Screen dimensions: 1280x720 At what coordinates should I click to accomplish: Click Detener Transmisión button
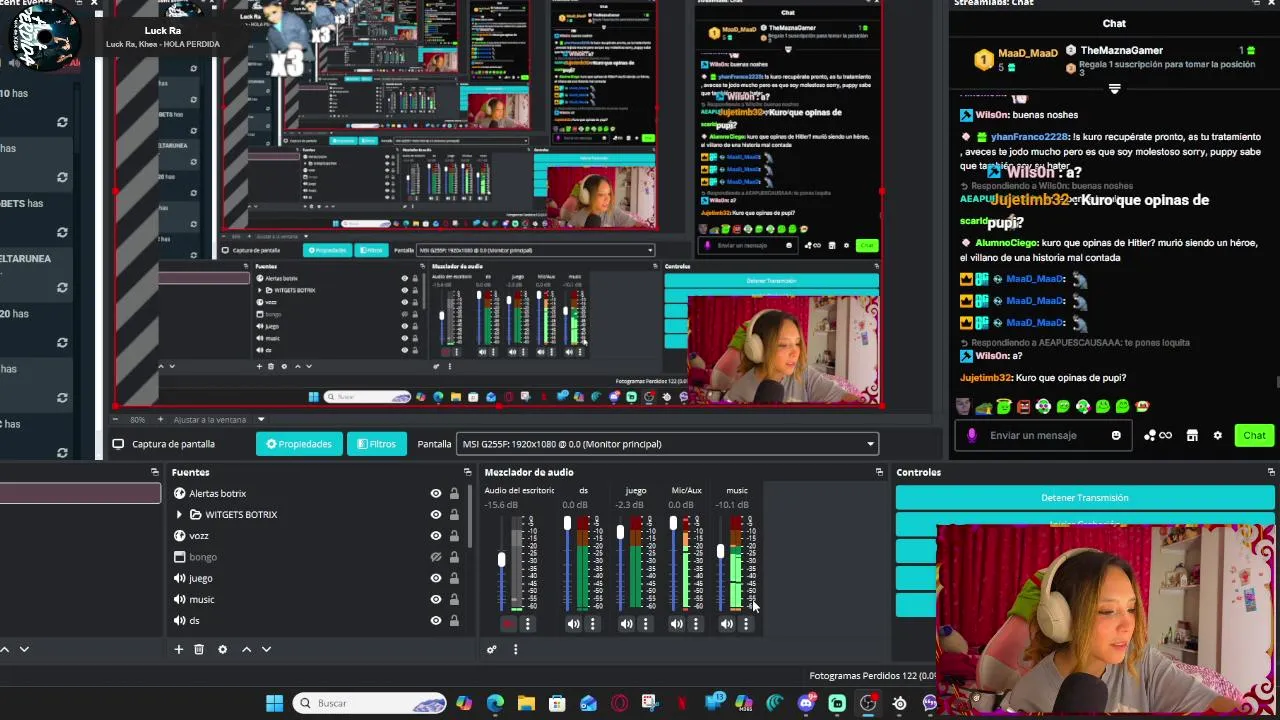(x=1084, y=497)
